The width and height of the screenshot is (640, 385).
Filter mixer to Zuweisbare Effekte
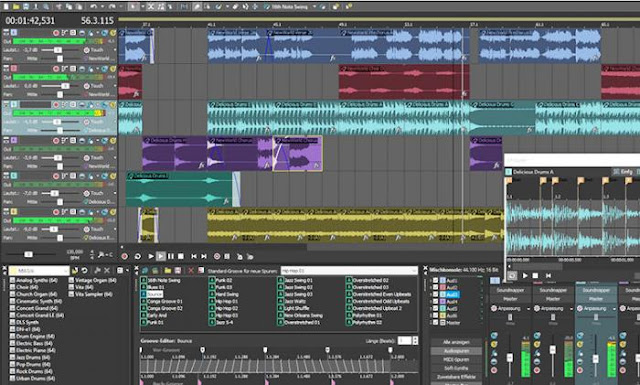(x=456, y=377)
